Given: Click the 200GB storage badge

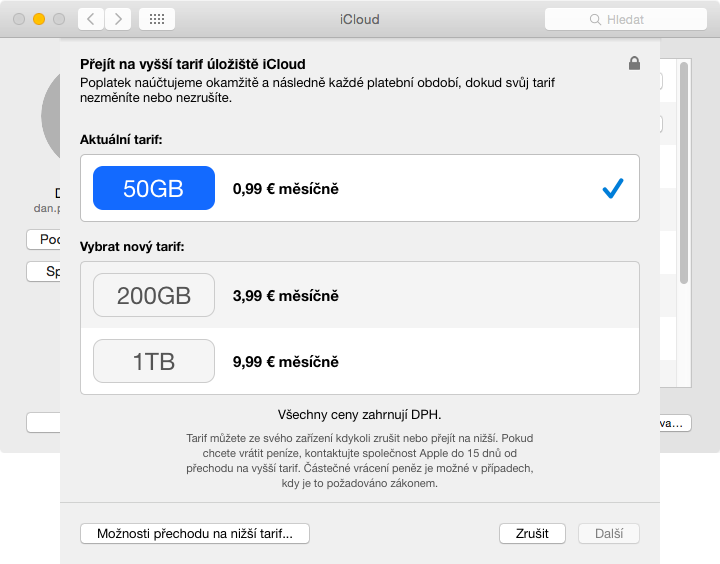Looking at the screenshot, I should (x=153, y=295).
